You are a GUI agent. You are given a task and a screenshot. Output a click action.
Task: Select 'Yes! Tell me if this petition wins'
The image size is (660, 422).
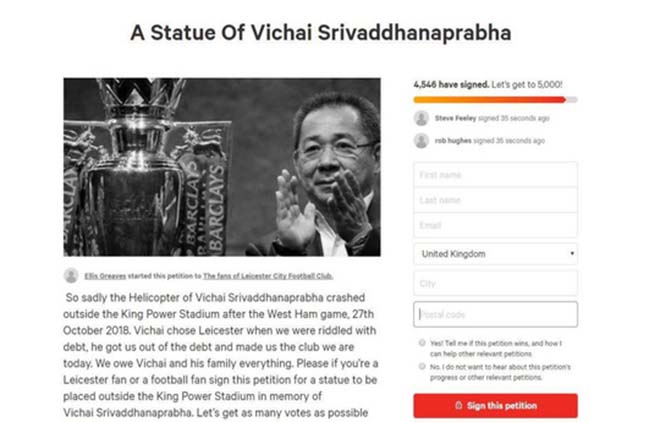tap(422, 343)
